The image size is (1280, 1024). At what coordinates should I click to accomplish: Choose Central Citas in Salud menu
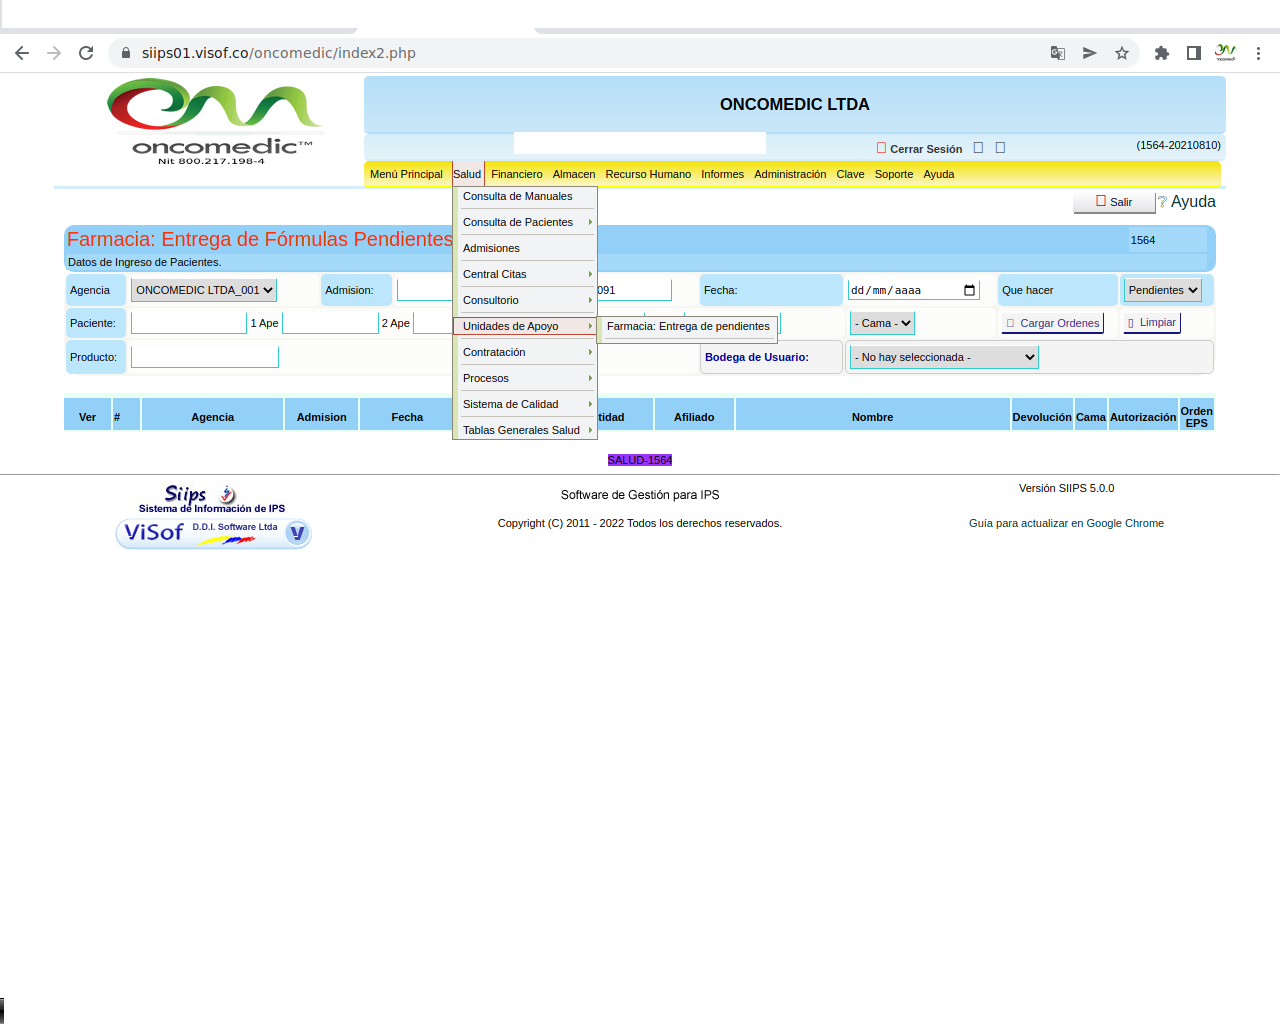click(495, 275)
